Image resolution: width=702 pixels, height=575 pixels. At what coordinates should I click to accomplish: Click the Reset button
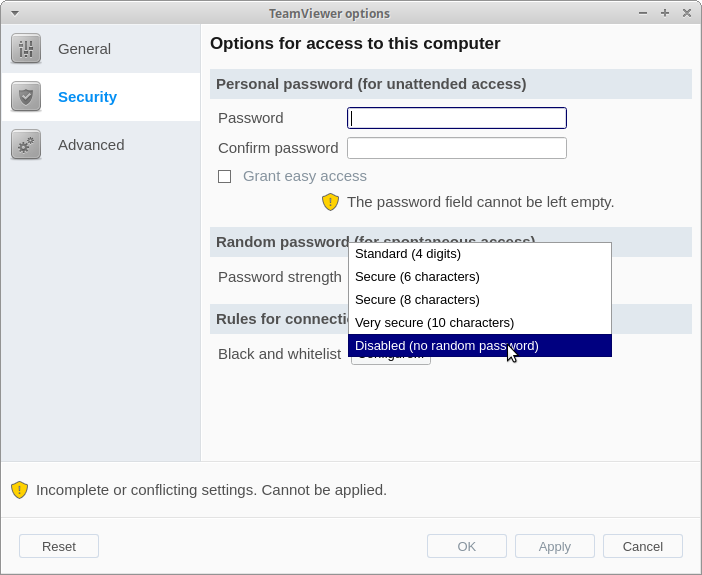tap(59, 546)
